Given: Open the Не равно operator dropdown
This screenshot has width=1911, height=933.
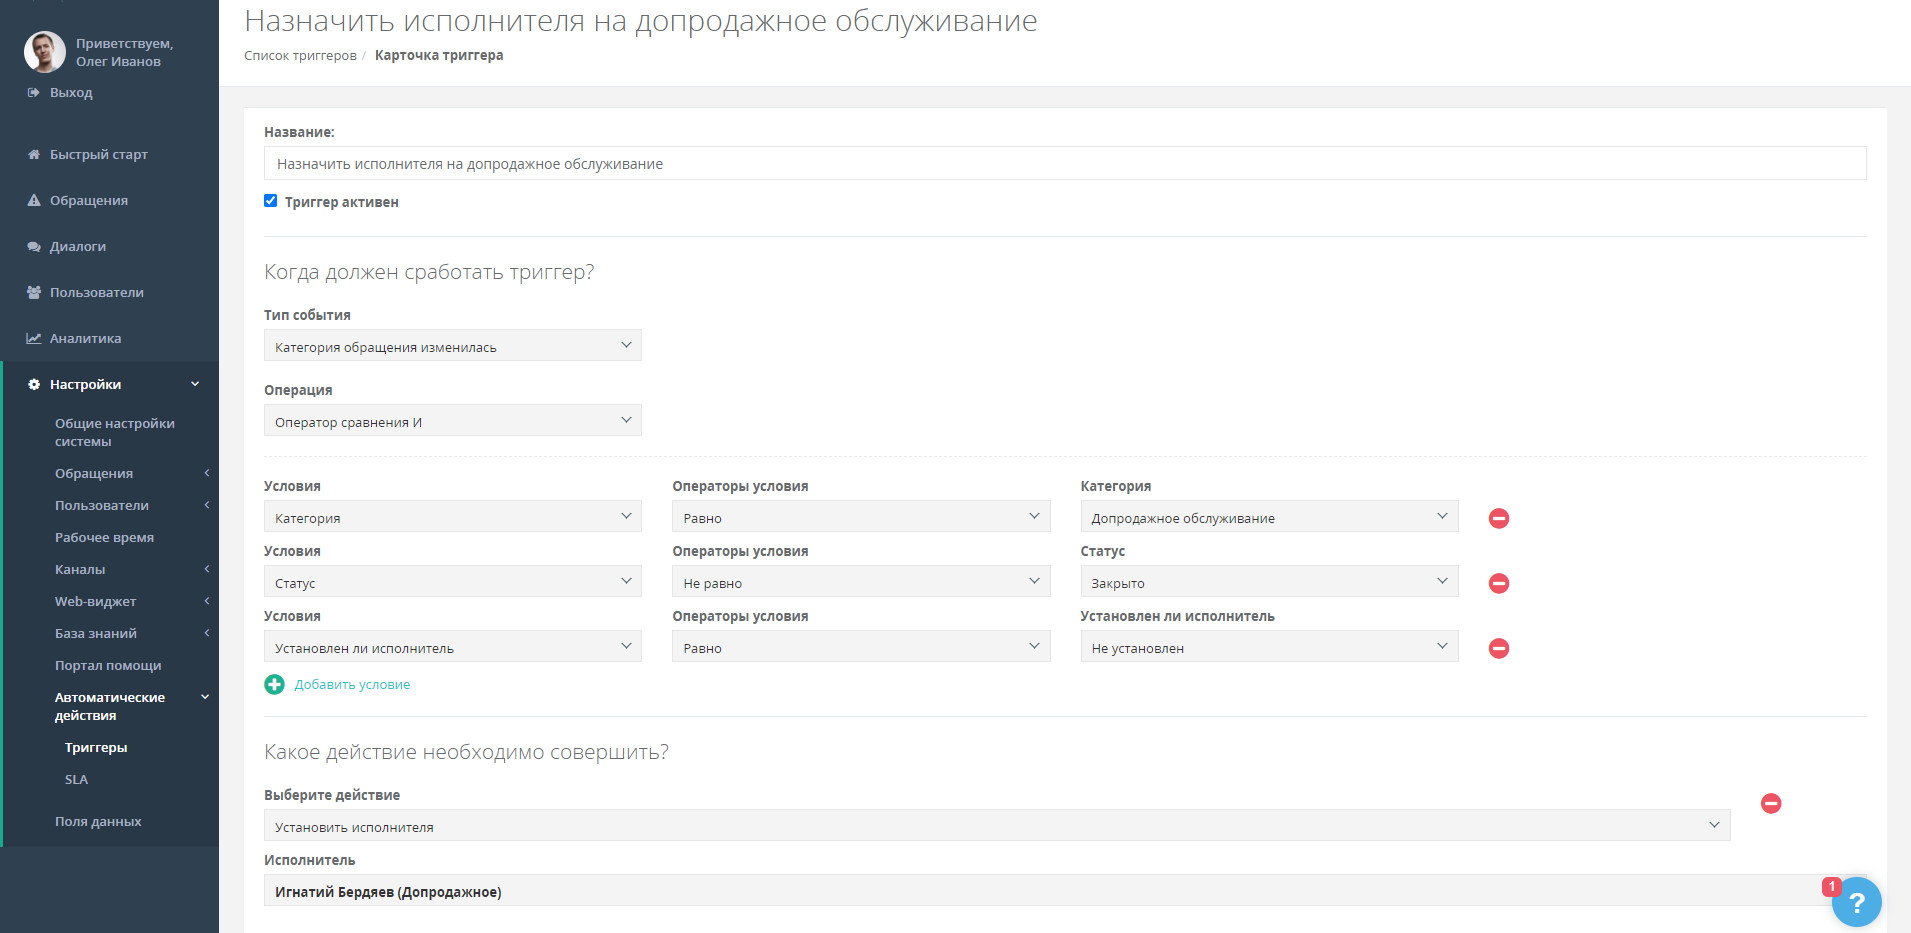Looking at the screenshot, I should click(x=861, y=582).
